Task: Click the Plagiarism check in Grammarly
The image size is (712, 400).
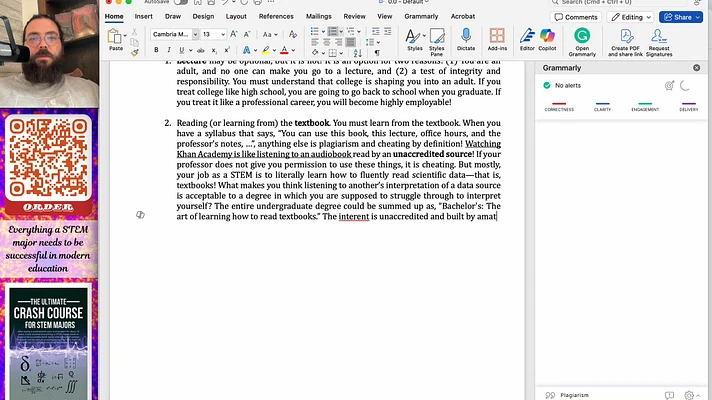Action: pos(567,395)
